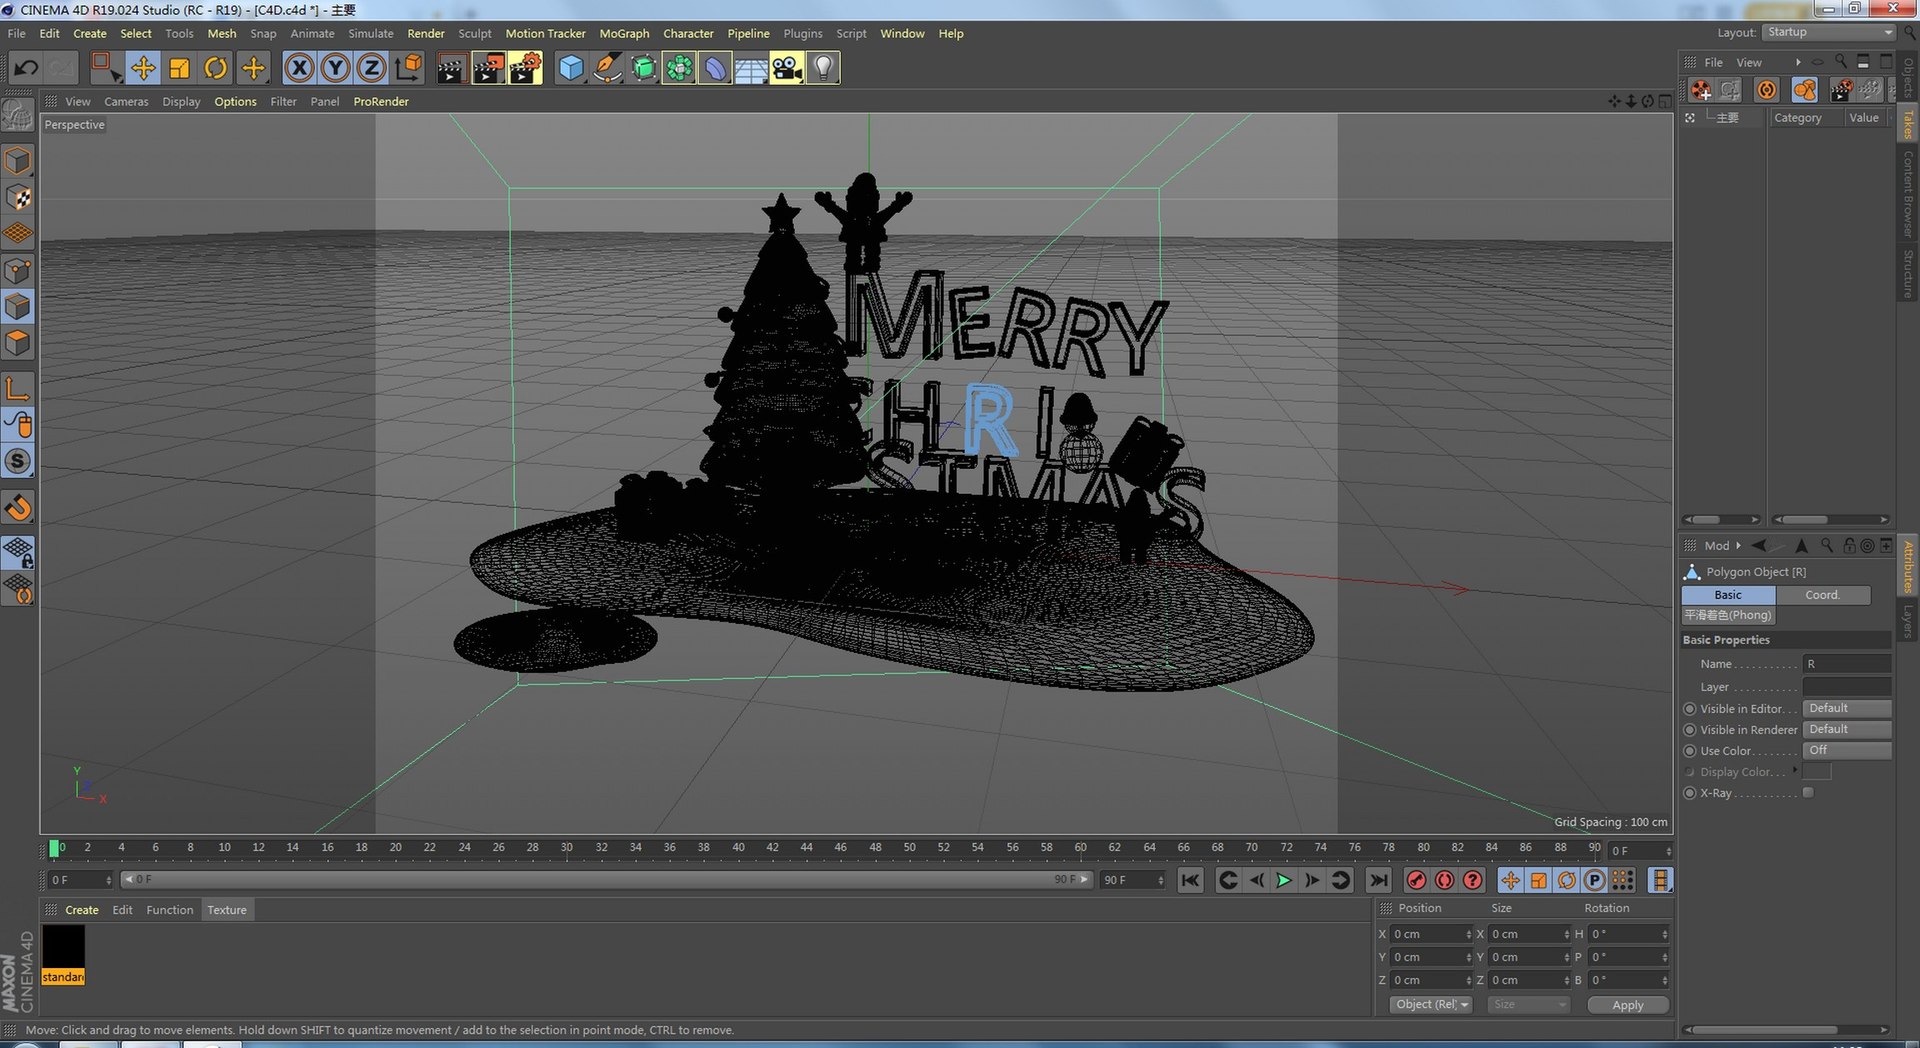Add a Floor environment object

pos(751,68)
